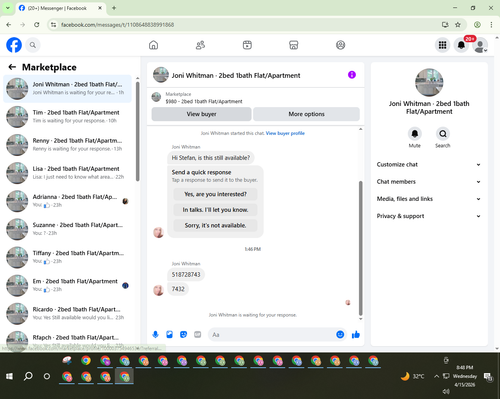Open Adrianna 2bed 1bath conversation
This screenshot has width=500, height=399.
pos(67,201)
